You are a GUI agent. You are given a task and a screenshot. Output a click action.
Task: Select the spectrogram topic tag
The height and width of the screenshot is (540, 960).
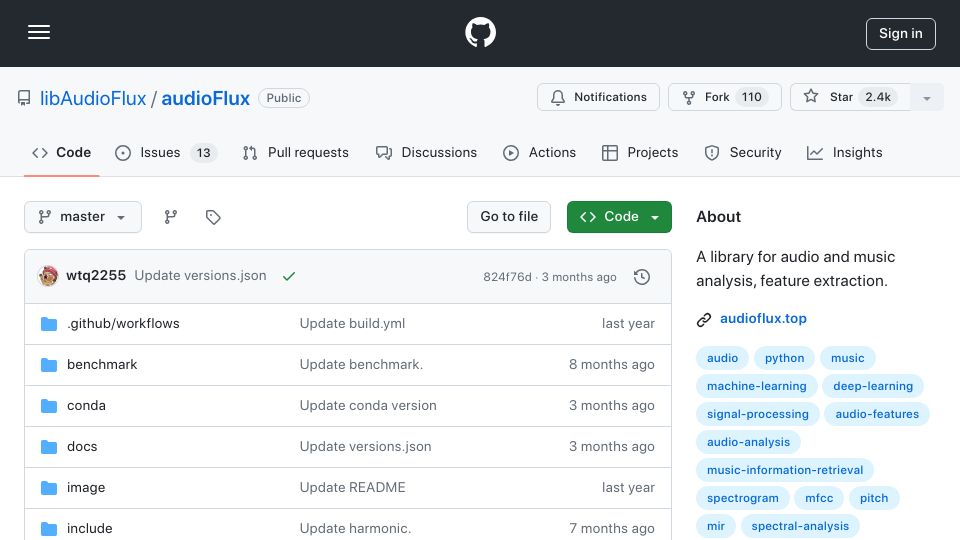(x=743, y=498)
